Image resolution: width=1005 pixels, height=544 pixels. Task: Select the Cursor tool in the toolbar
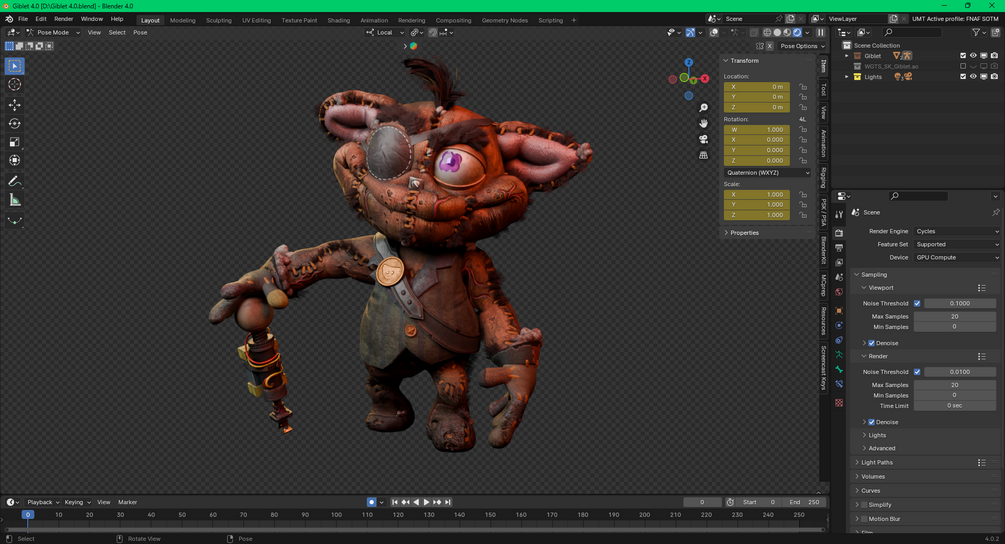click(15, 85)
